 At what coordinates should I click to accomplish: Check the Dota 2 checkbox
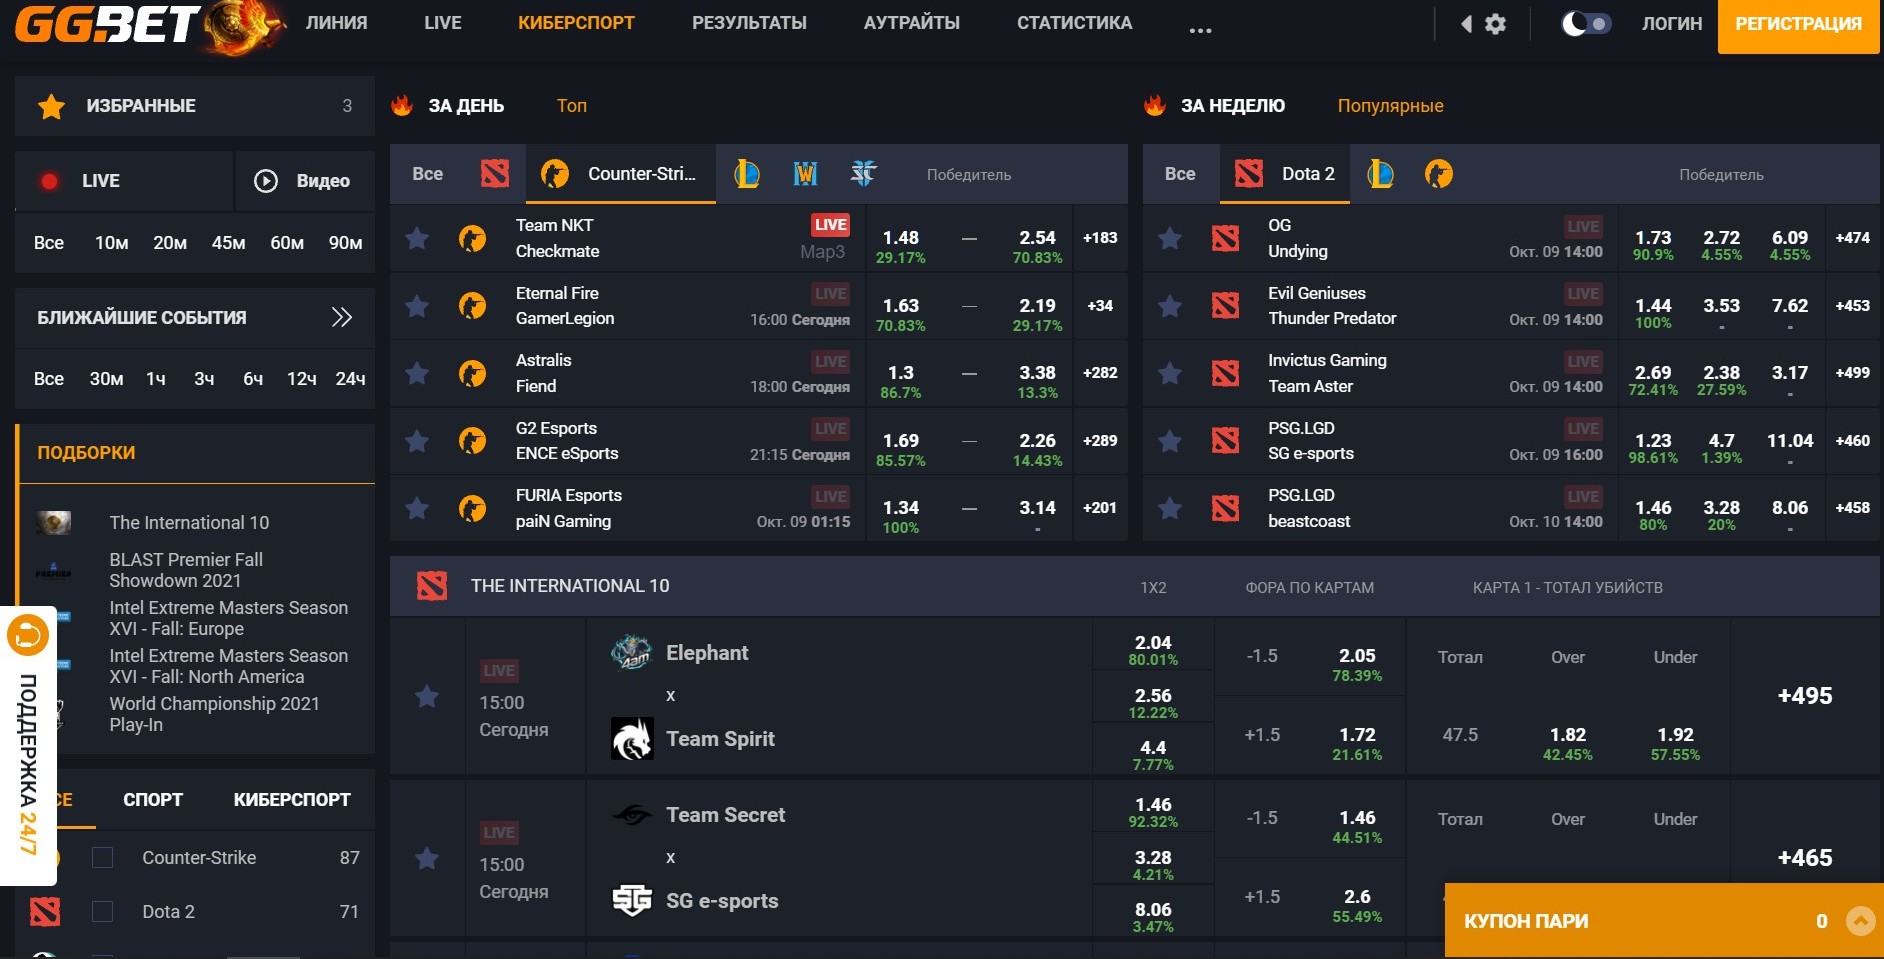click(x=102, y=912)
